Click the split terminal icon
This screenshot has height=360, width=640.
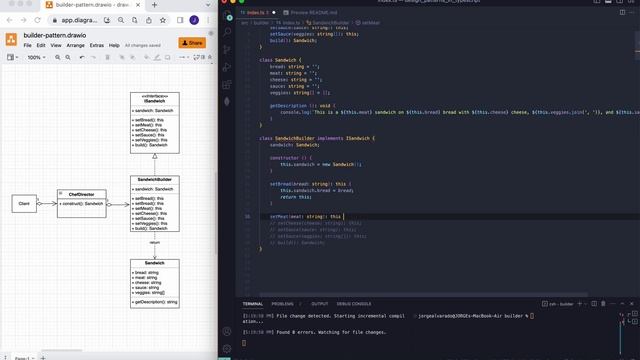[594, 304]
